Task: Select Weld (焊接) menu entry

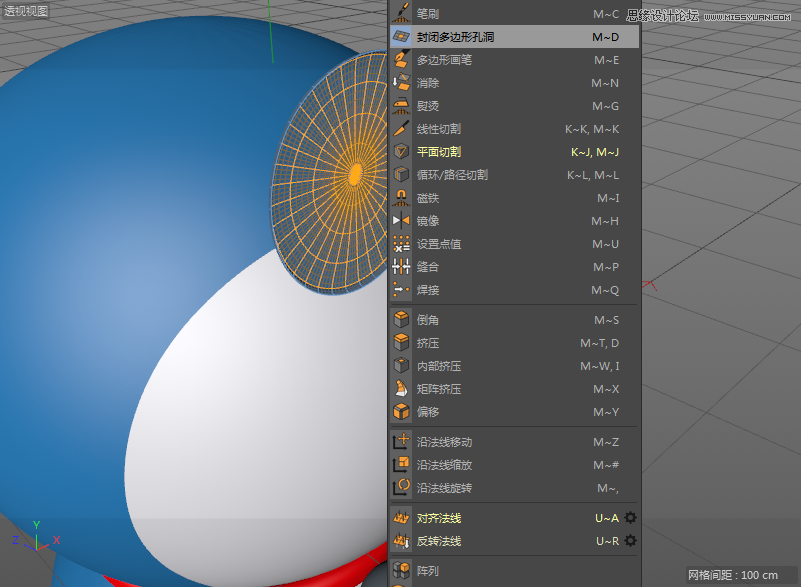Action: pos(428,290)
